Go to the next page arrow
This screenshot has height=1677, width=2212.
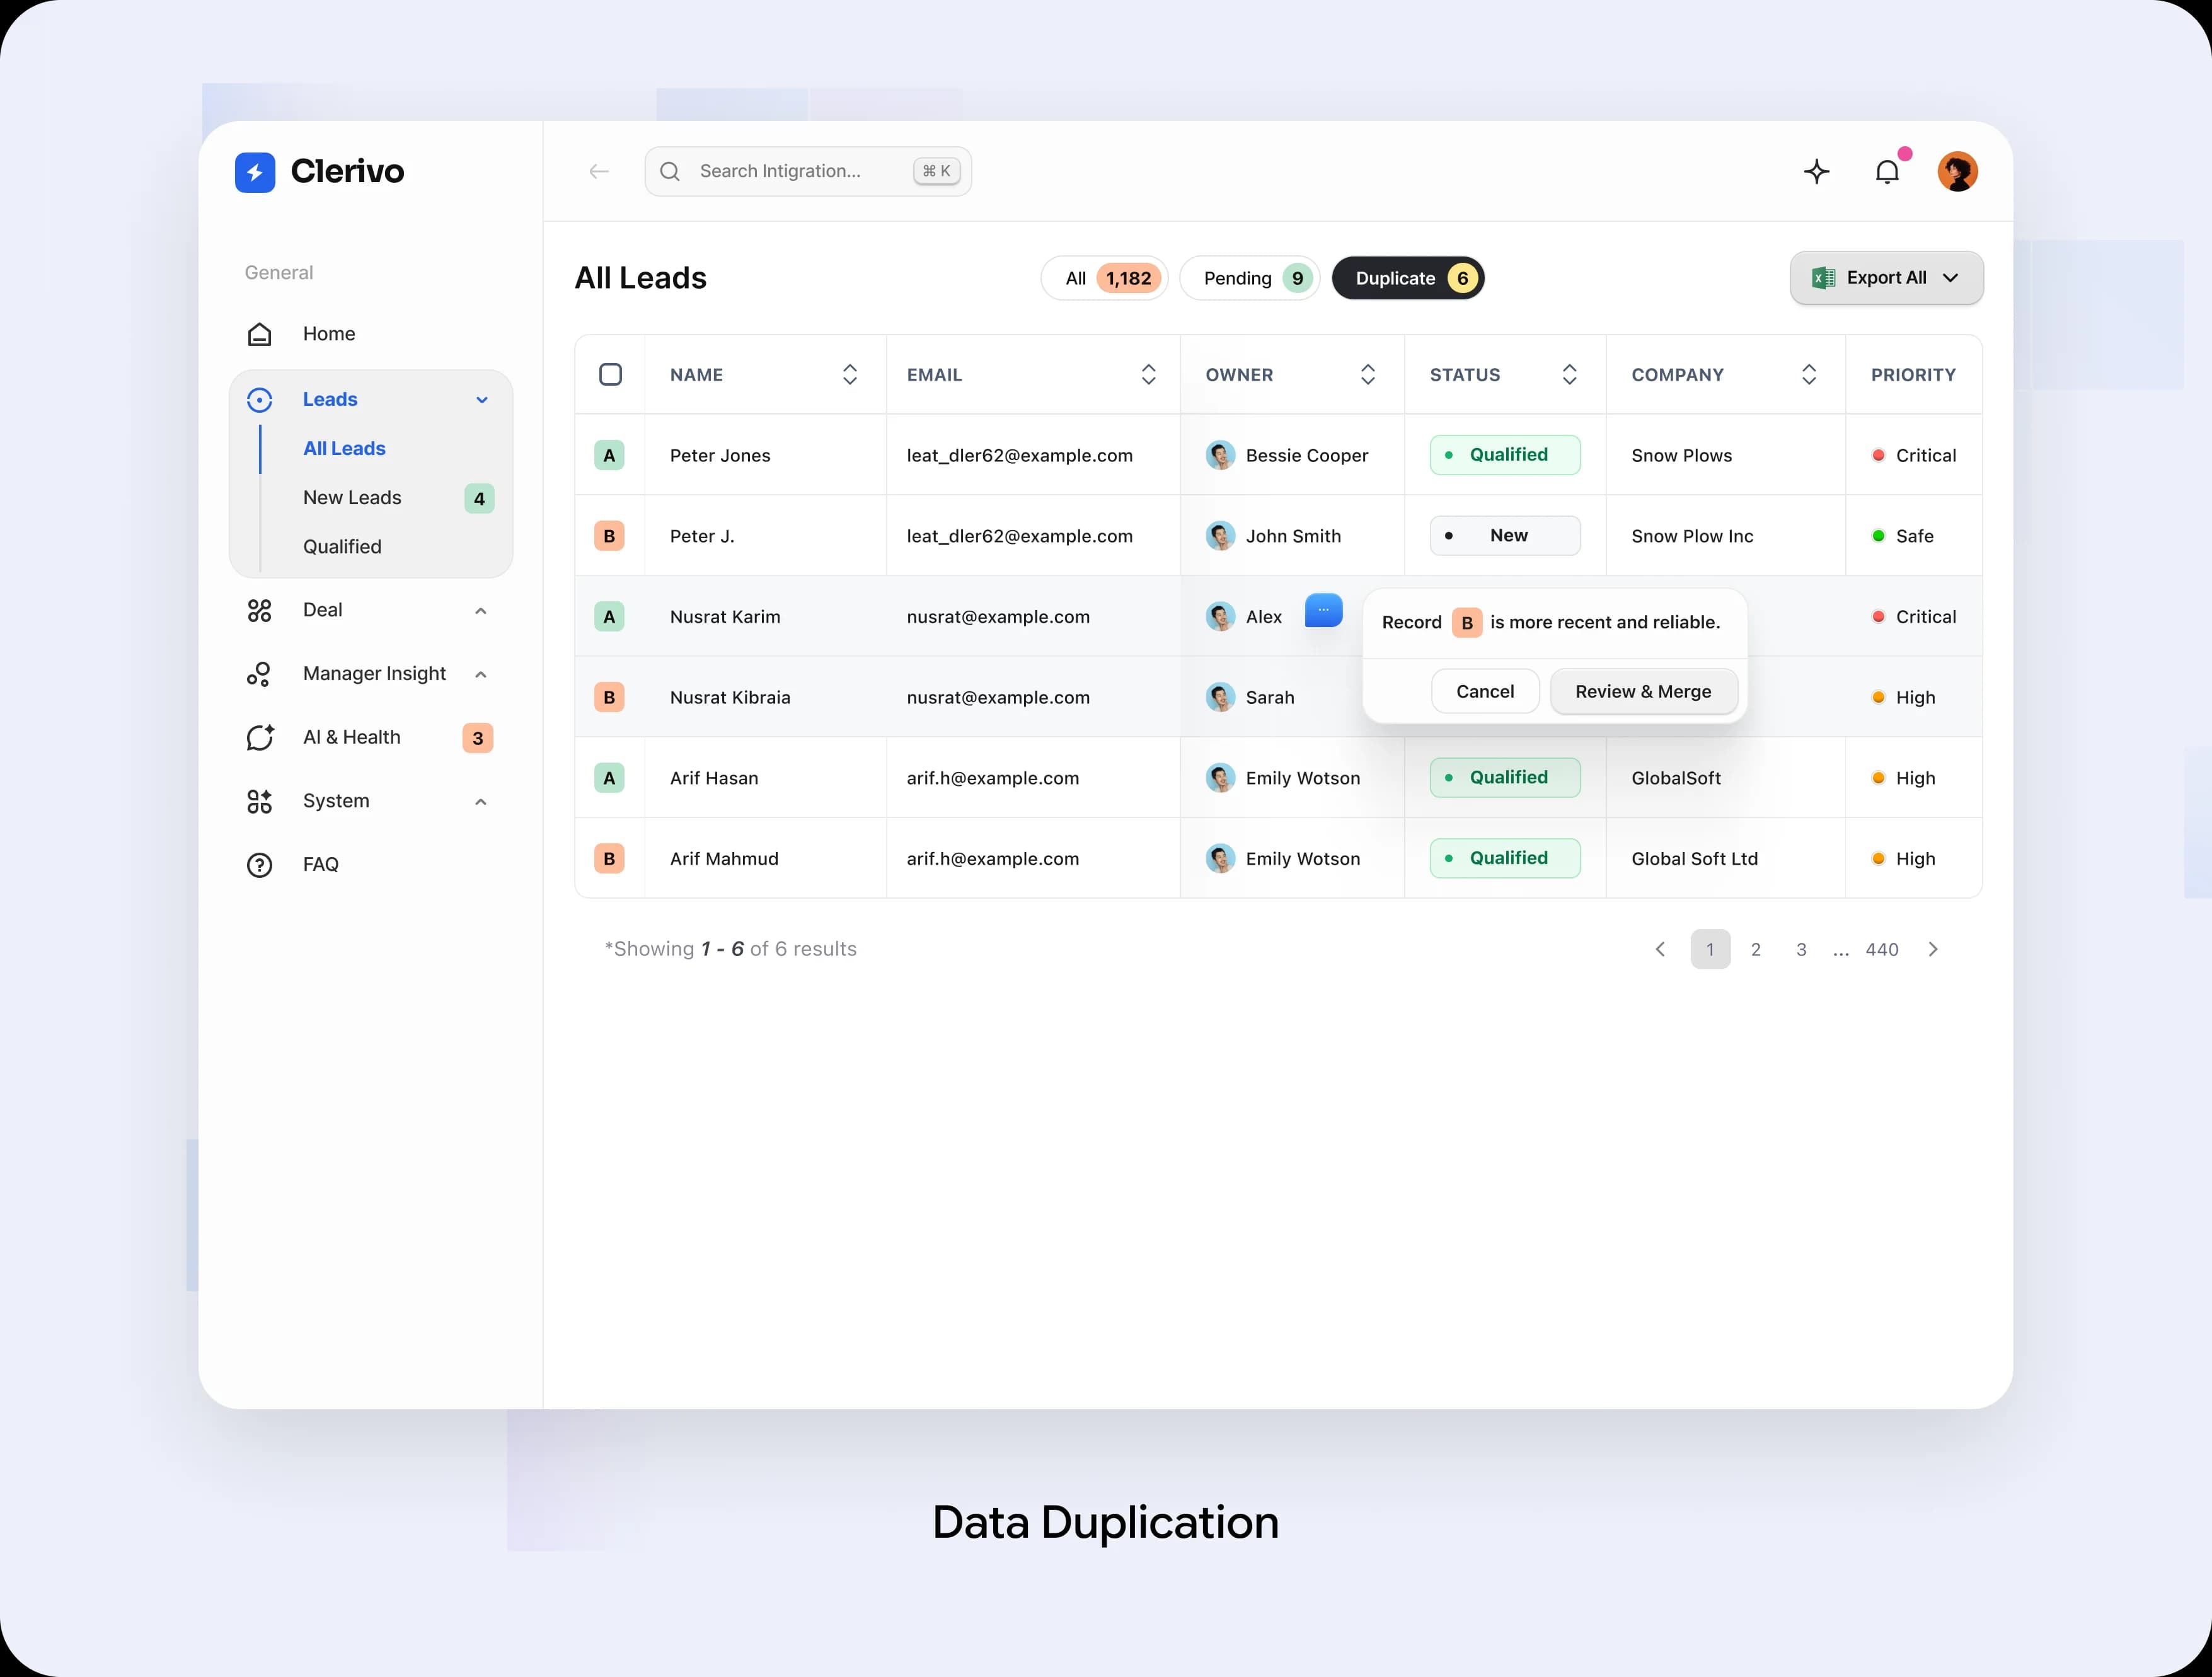click(x=1933, y=949)
